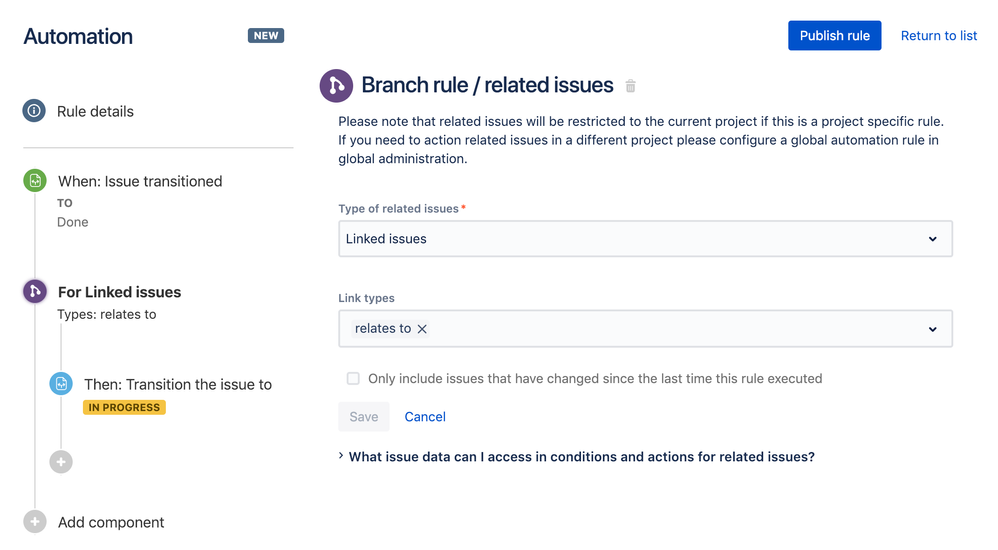998x550 pixels.
Task: Enable the Only include changed issues checkbox
Action: (353, 379)
